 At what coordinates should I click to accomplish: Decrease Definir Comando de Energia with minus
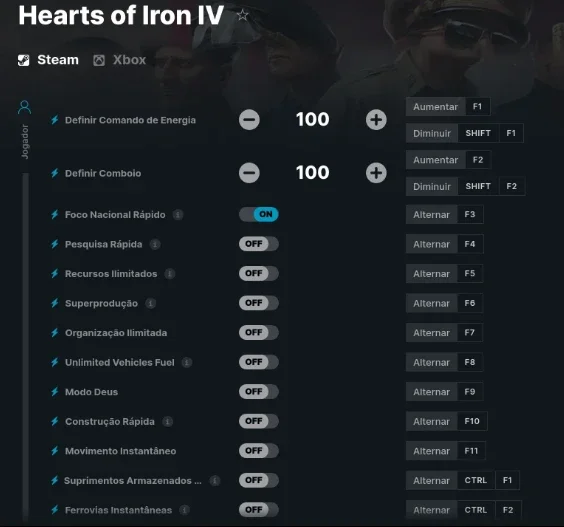249,120
